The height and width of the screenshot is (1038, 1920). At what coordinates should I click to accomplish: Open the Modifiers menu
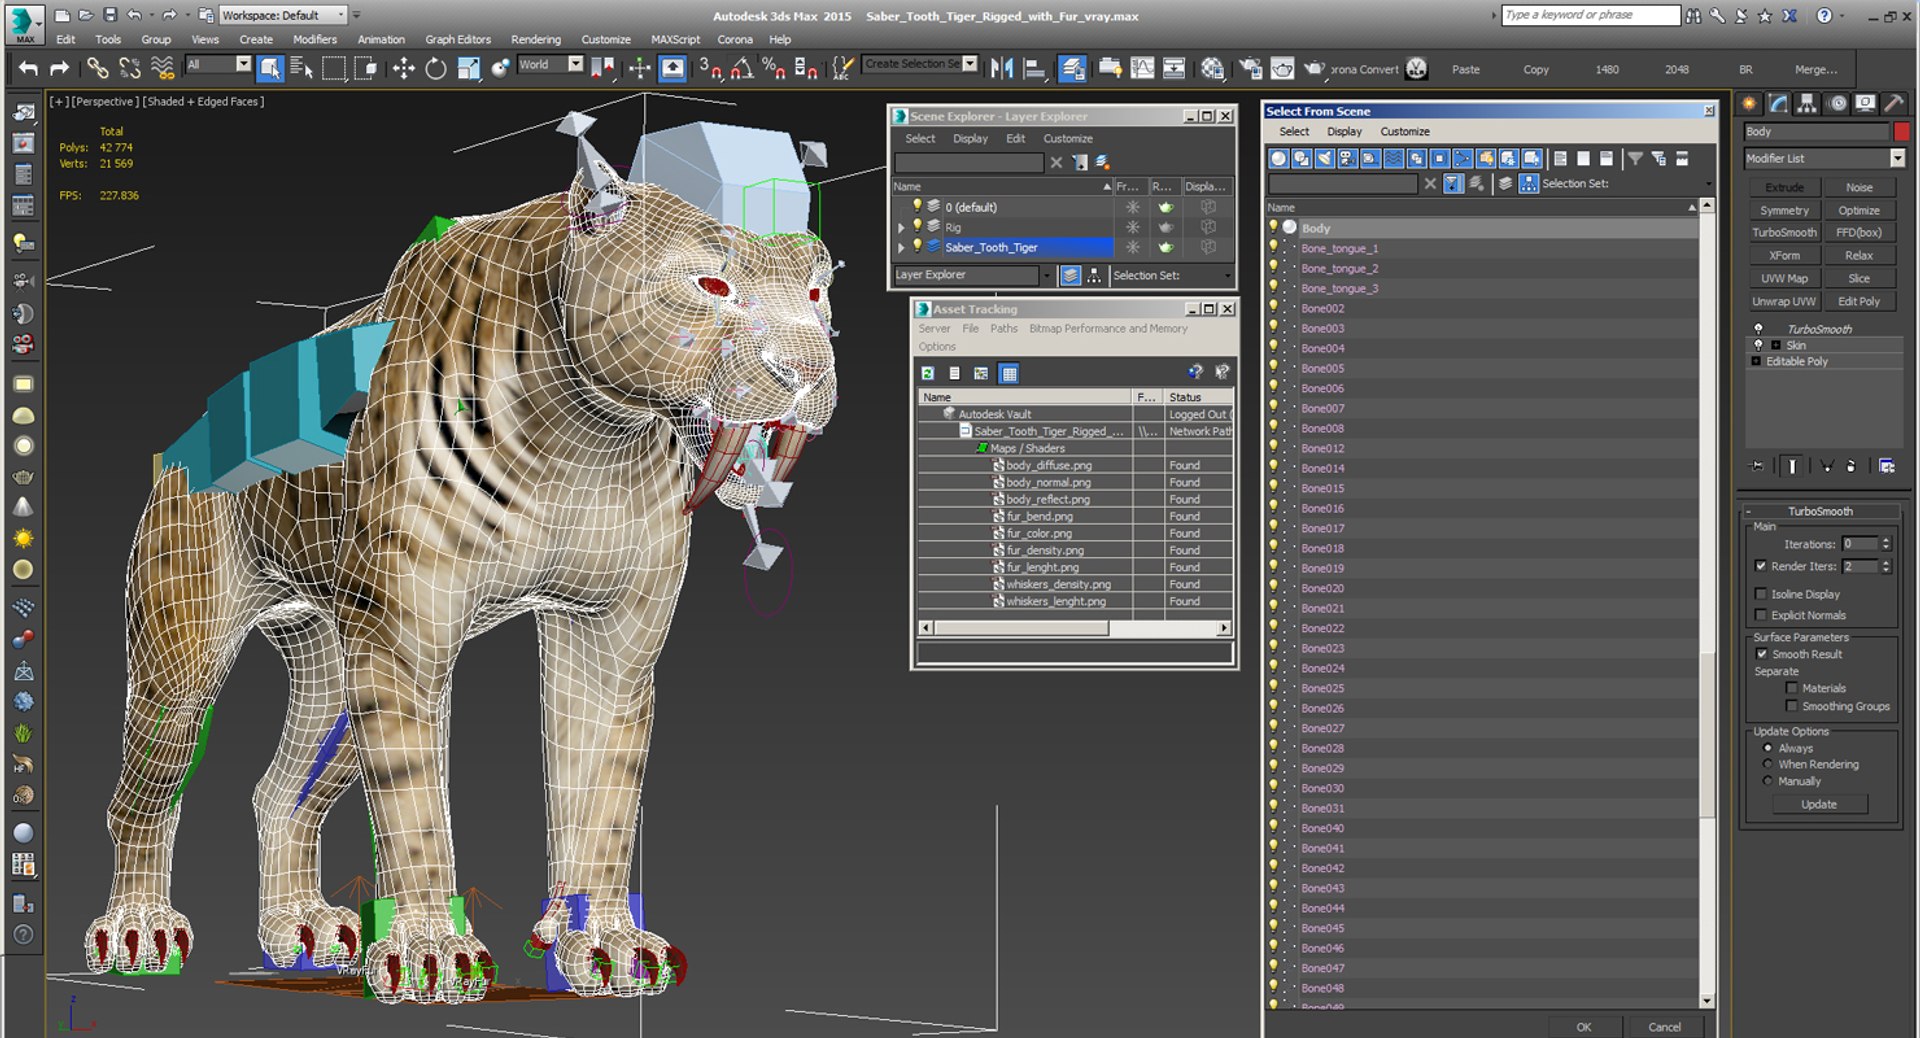[x=315, y=39]
